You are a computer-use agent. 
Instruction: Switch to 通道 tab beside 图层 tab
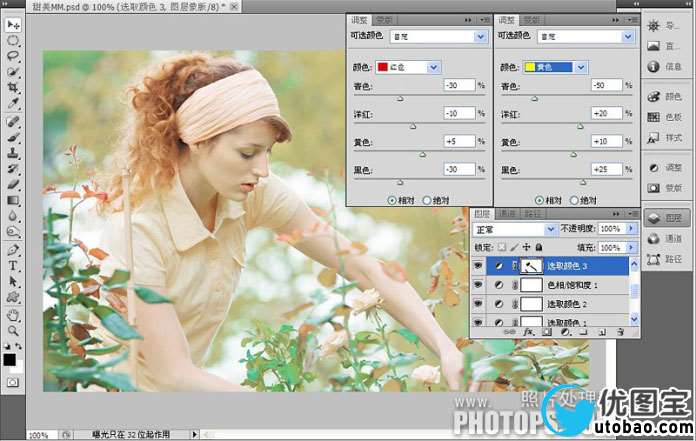[508, 214]
